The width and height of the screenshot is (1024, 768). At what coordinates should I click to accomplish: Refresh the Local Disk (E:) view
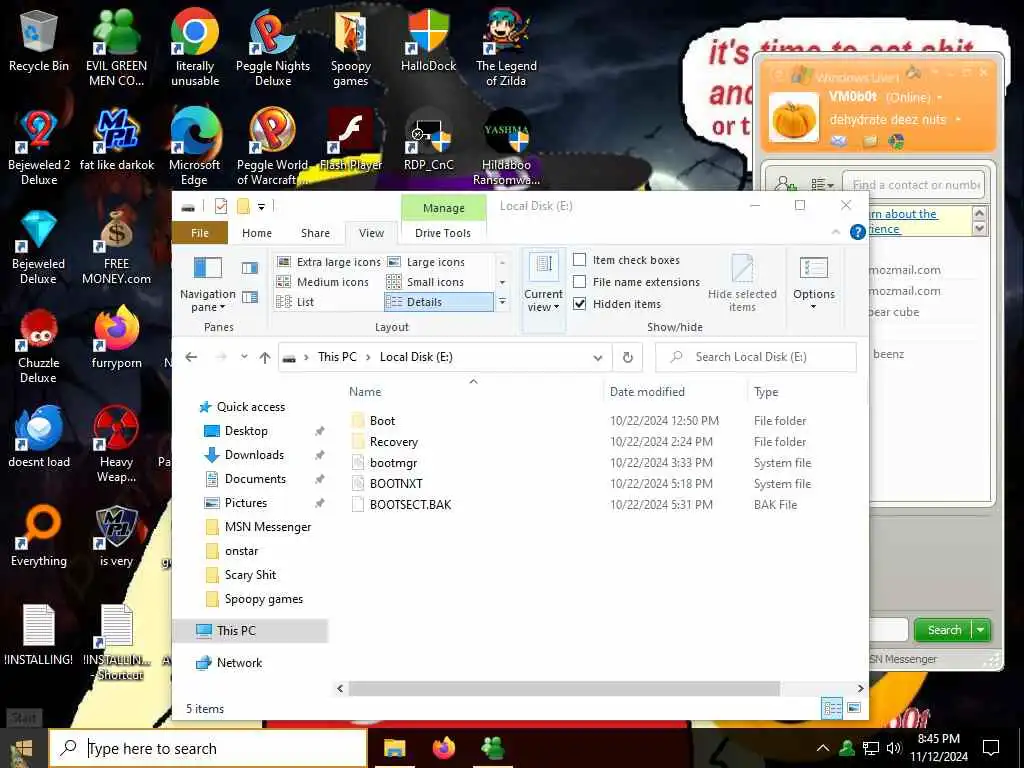(628, 357)
